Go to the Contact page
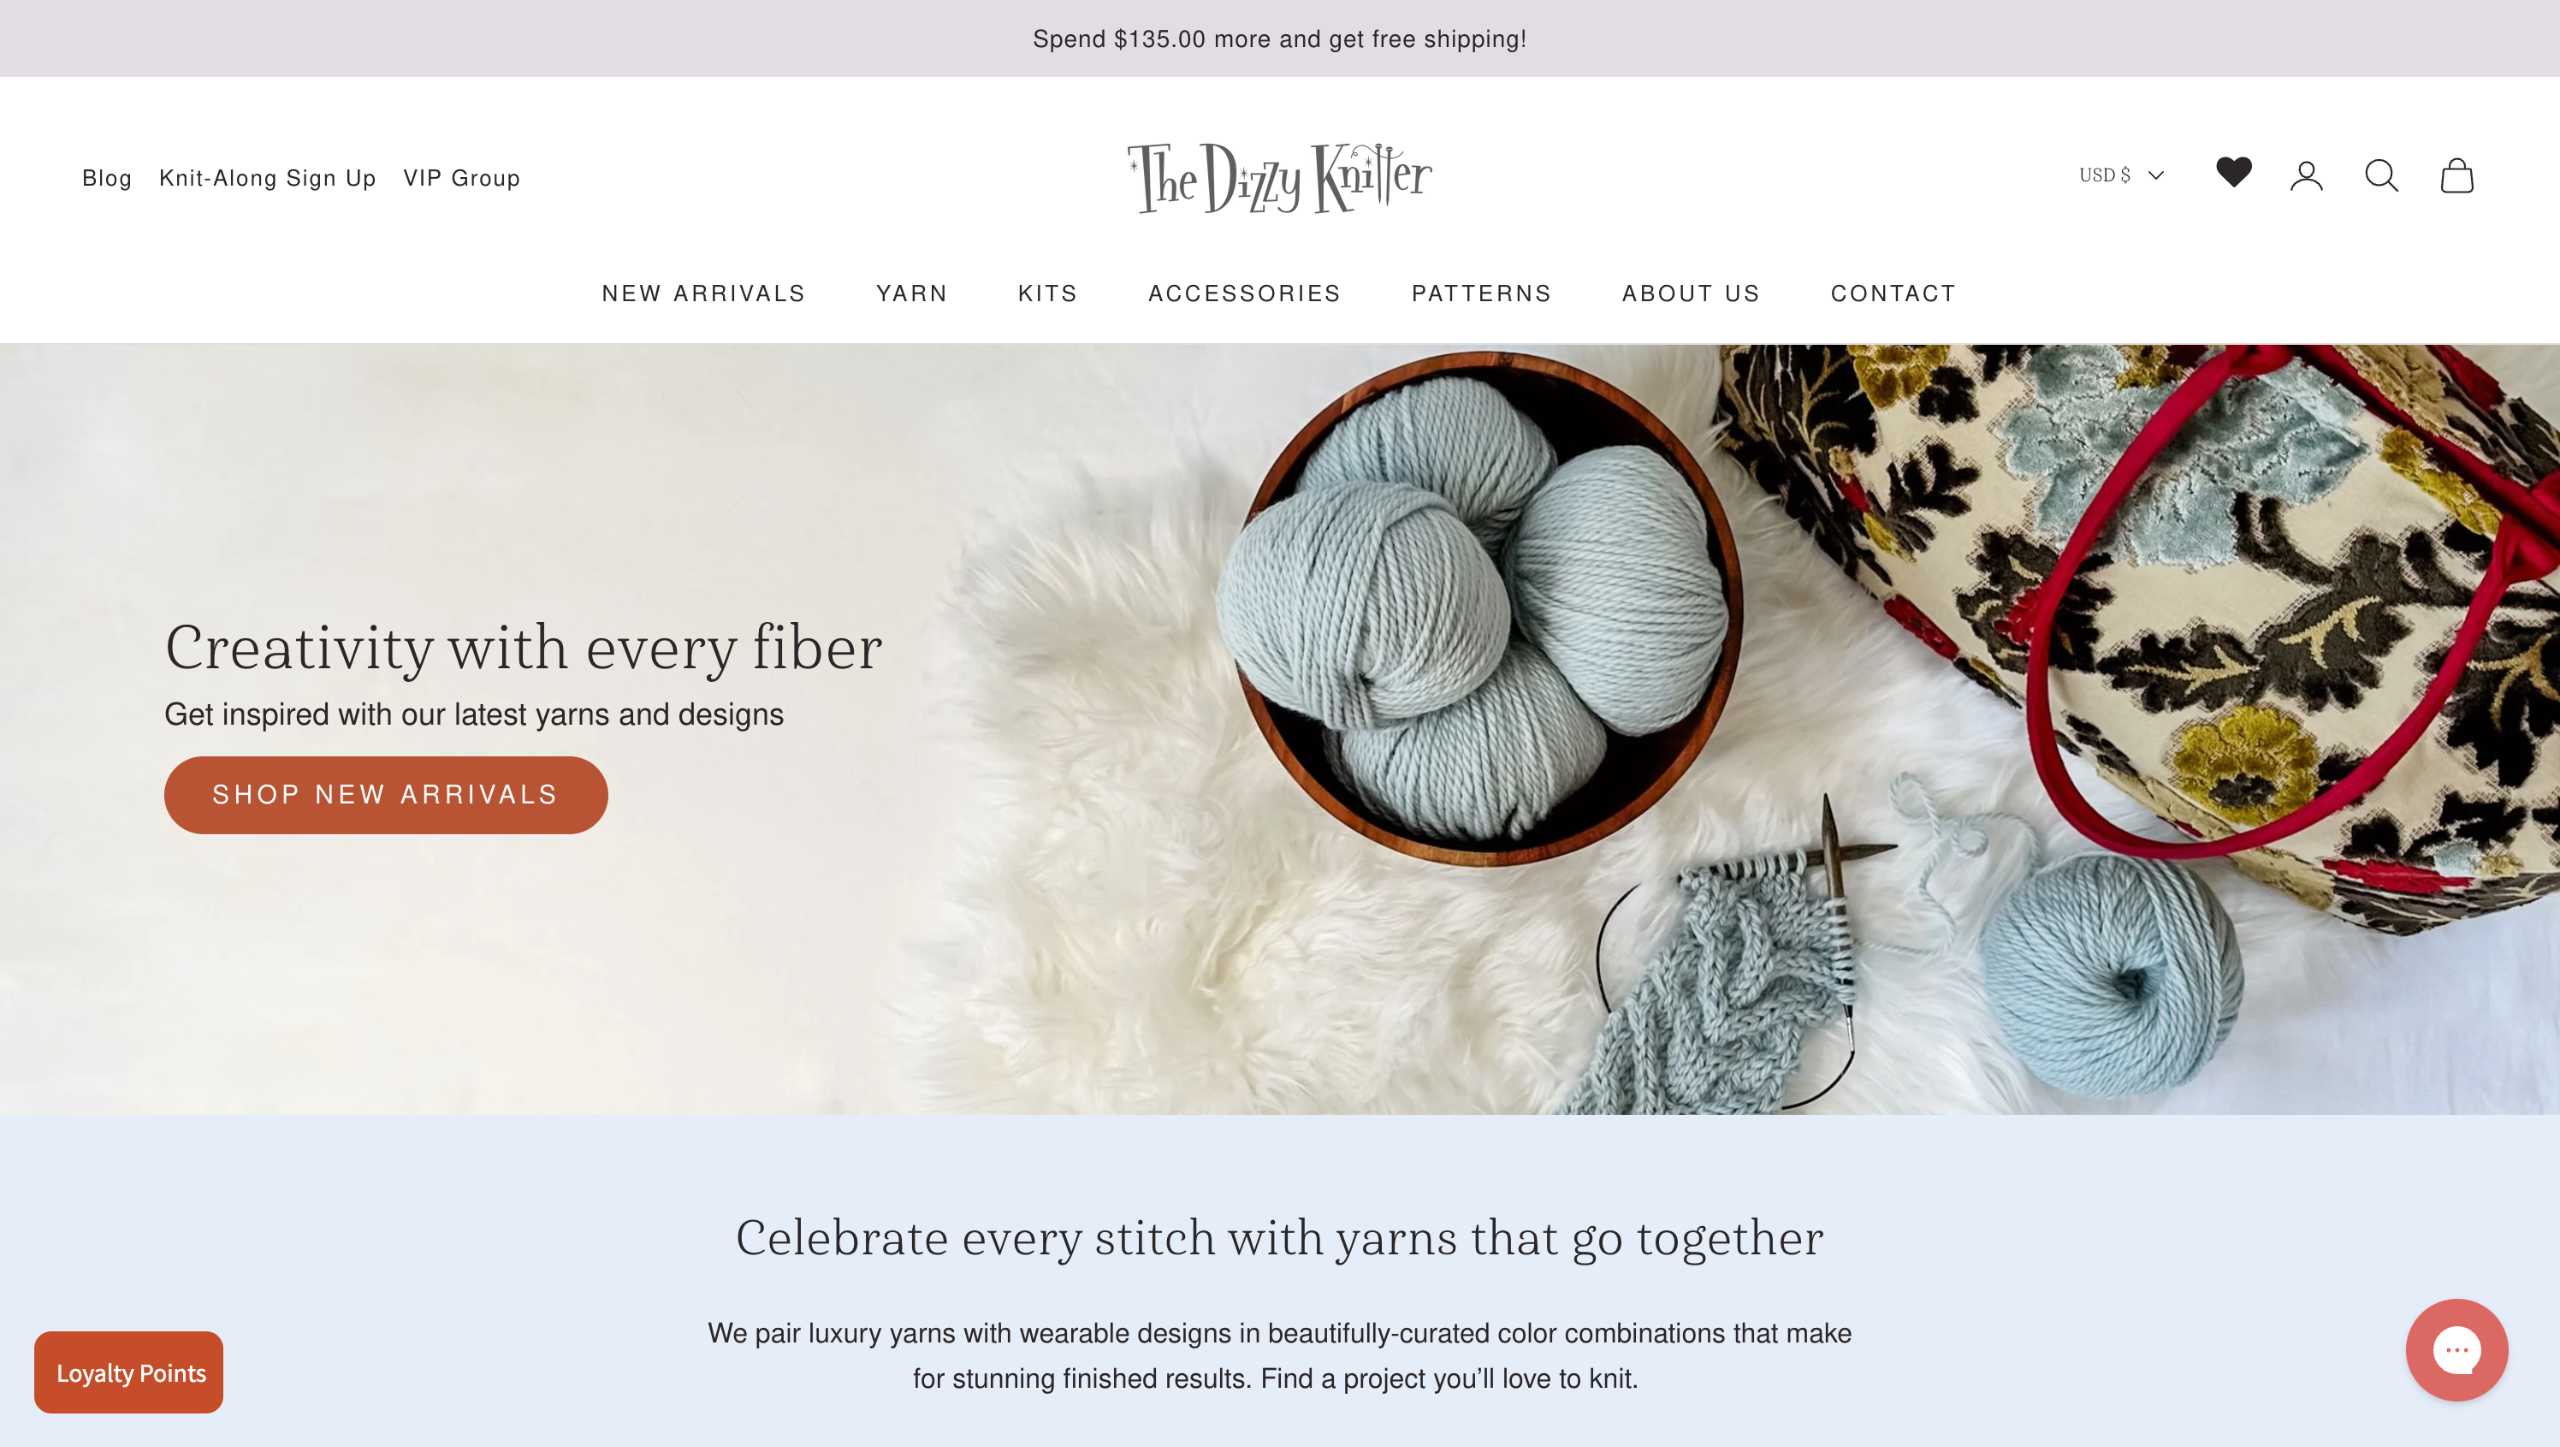 point(1892,293)
